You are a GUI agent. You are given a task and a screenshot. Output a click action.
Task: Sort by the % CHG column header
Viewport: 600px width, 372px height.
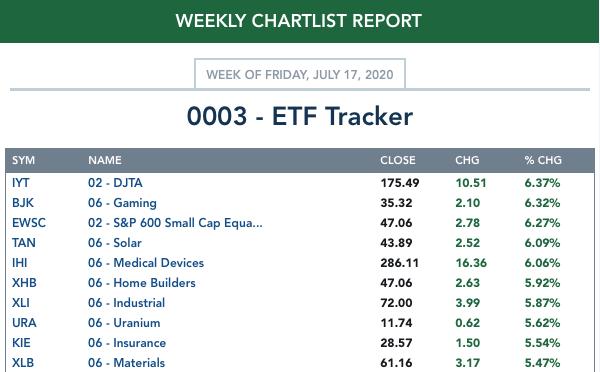tap(543, 160)
